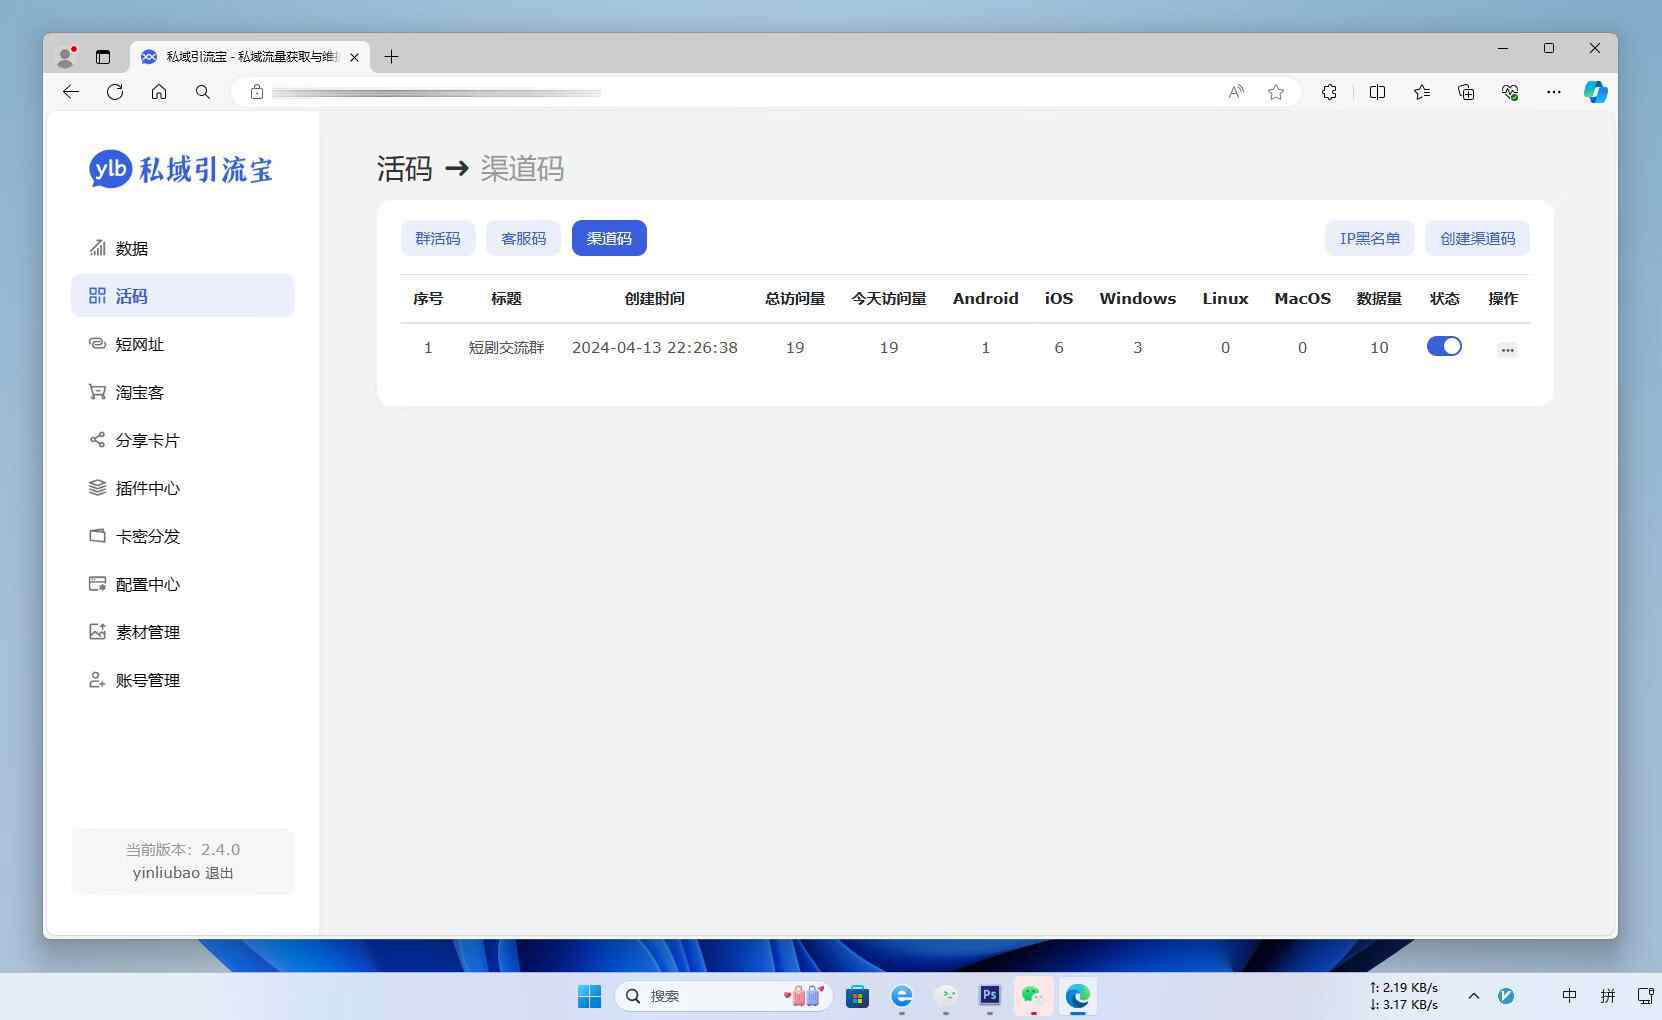This screenshot has height=1020, width=1662.
Task: Click the 2024-04-13 22:26:38 cell
Action: click(655, 348)
